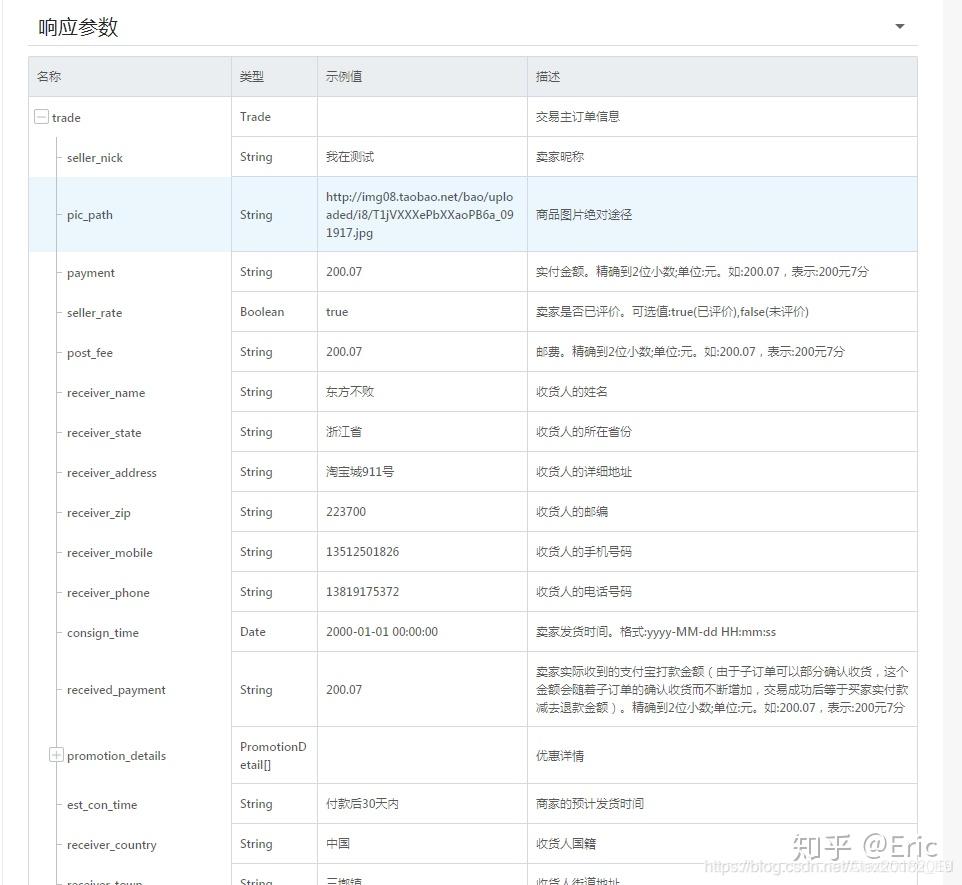Click the 响应参数 section heading
This screenshot has height=885, width=962.
coord(78,27)
